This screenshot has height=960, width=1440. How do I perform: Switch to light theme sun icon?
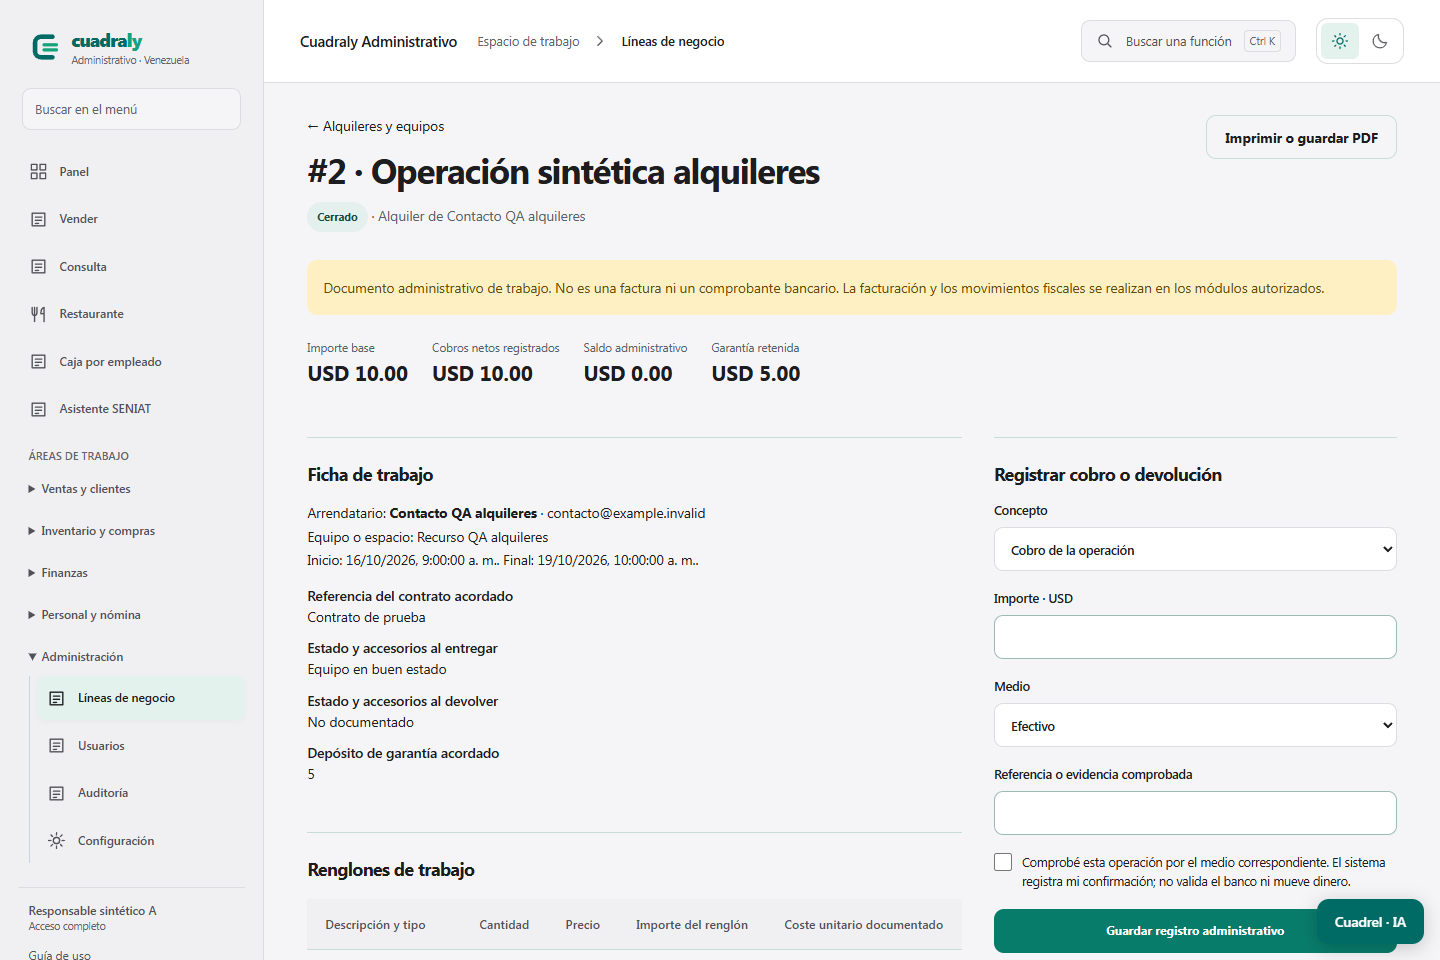(x=1340, y=41)
